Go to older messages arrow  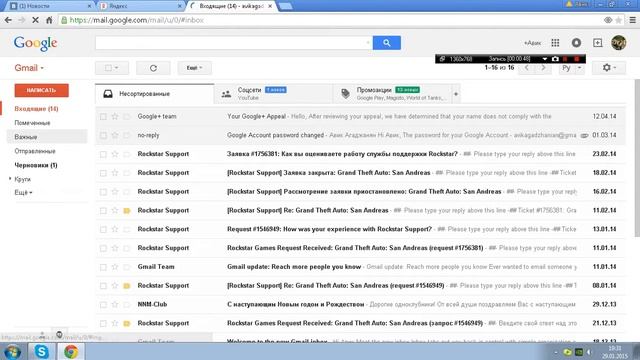(543, 68)
